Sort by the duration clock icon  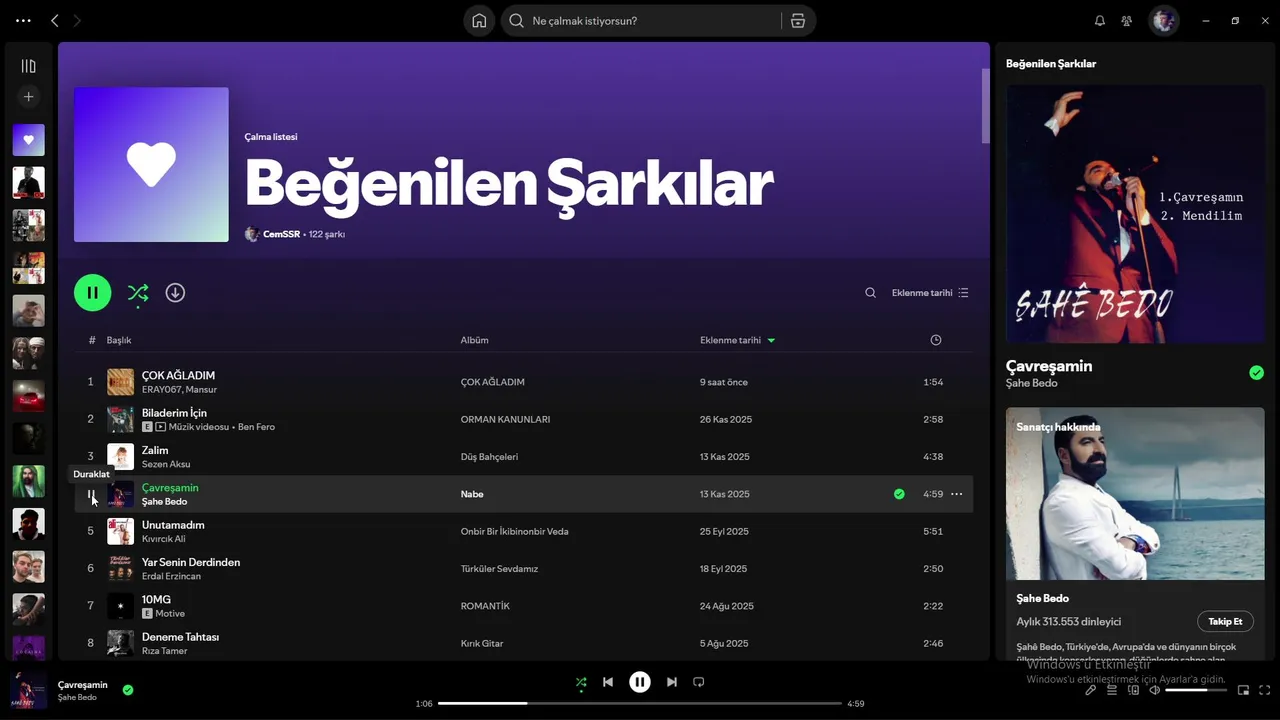click(936, 340)
